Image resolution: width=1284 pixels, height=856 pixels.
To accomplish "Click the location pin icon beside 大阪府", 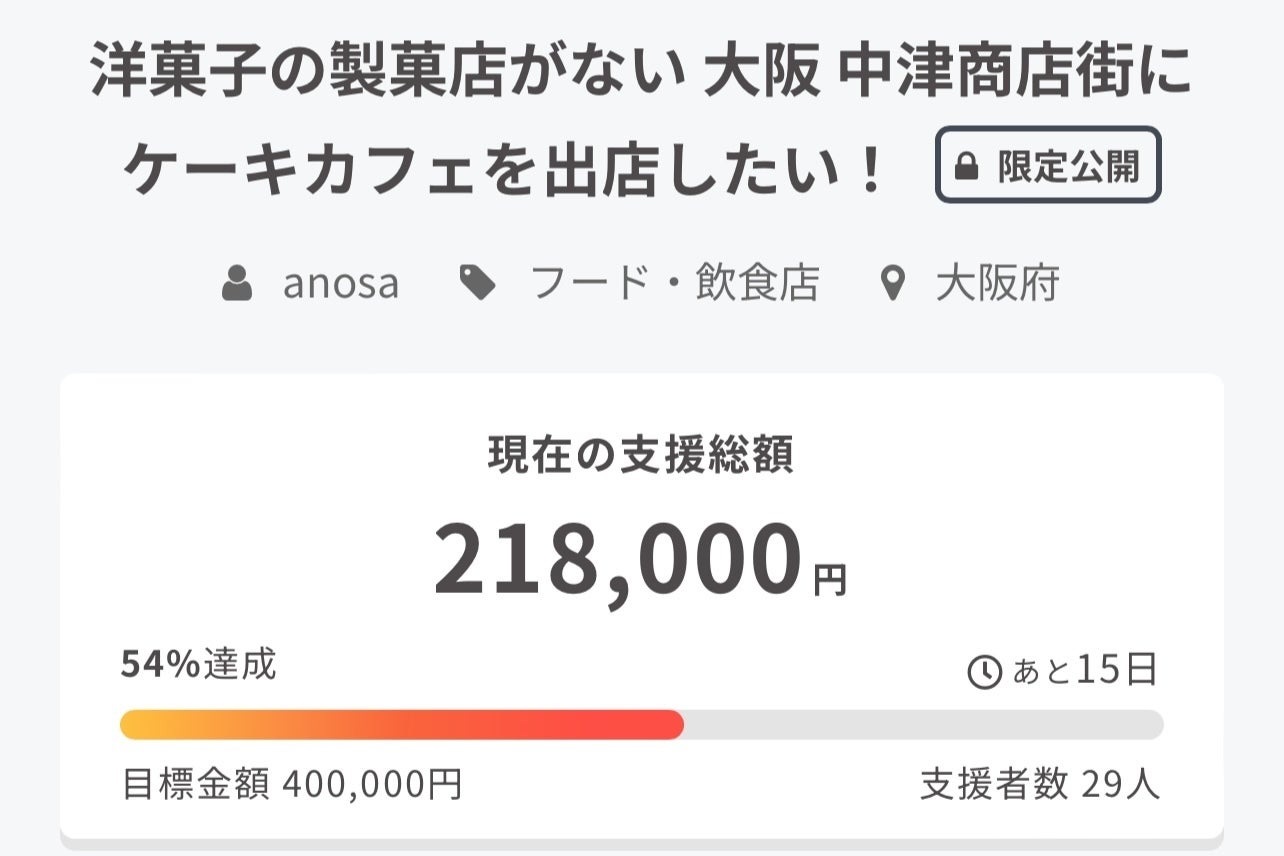I will (x=891, y=284).
